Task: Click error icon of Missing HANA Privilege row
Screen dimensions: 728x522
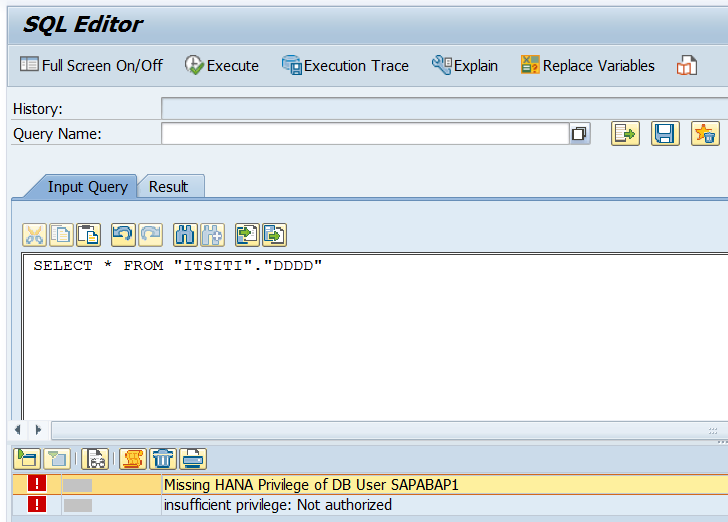Action: [37, 483]
